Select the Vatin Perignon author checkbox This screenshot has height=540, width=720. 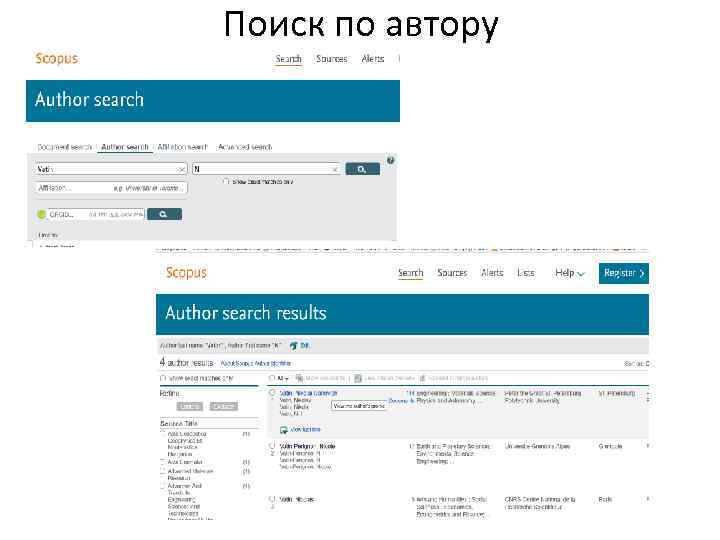pyautogui.click(x=272, y=446)
